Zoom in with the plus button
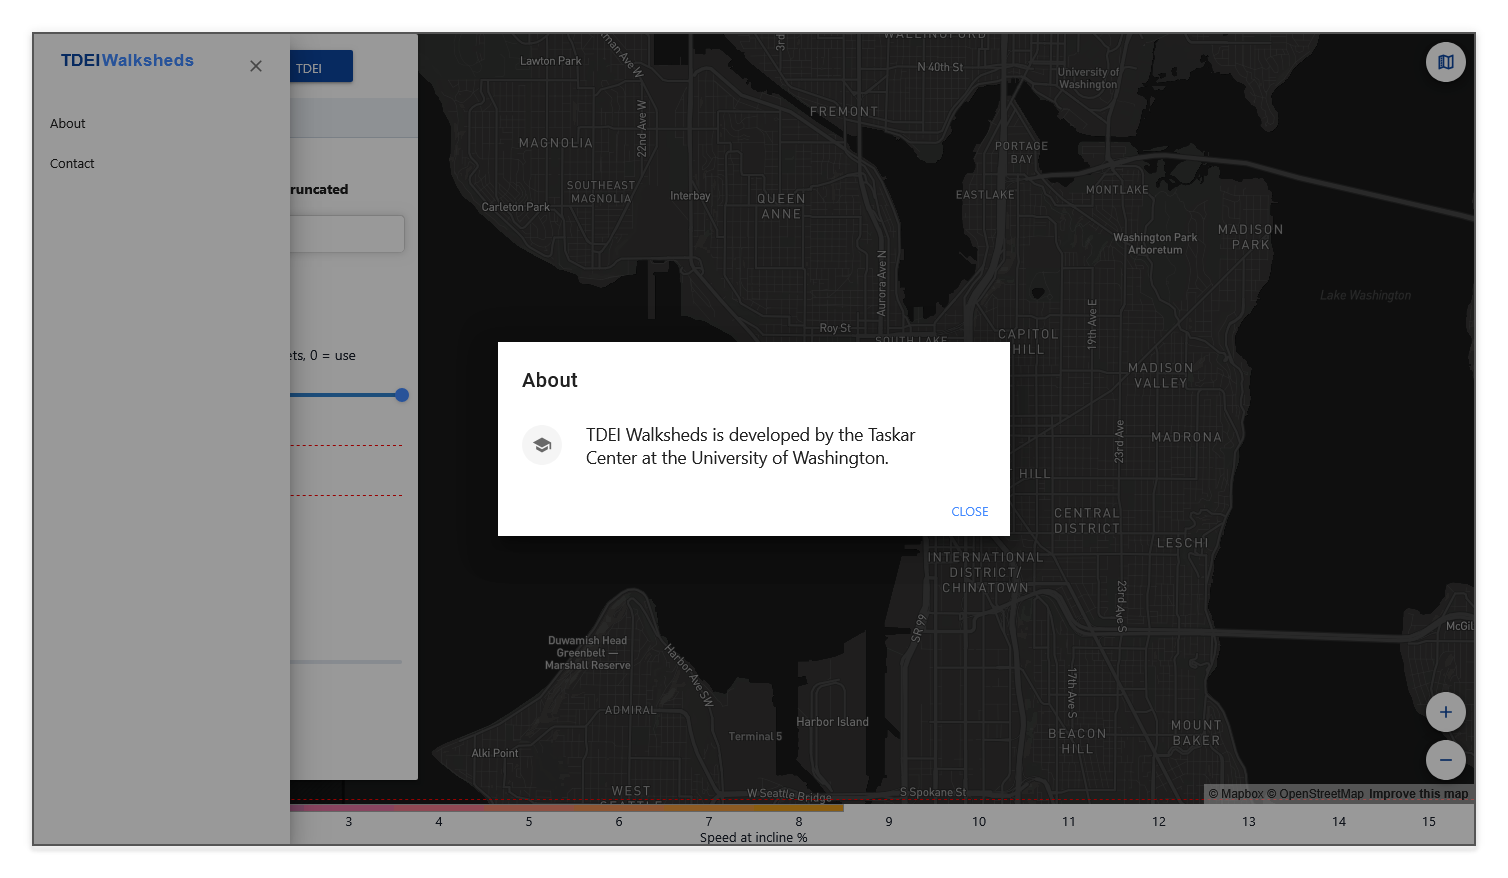 tap(1445, 712)
